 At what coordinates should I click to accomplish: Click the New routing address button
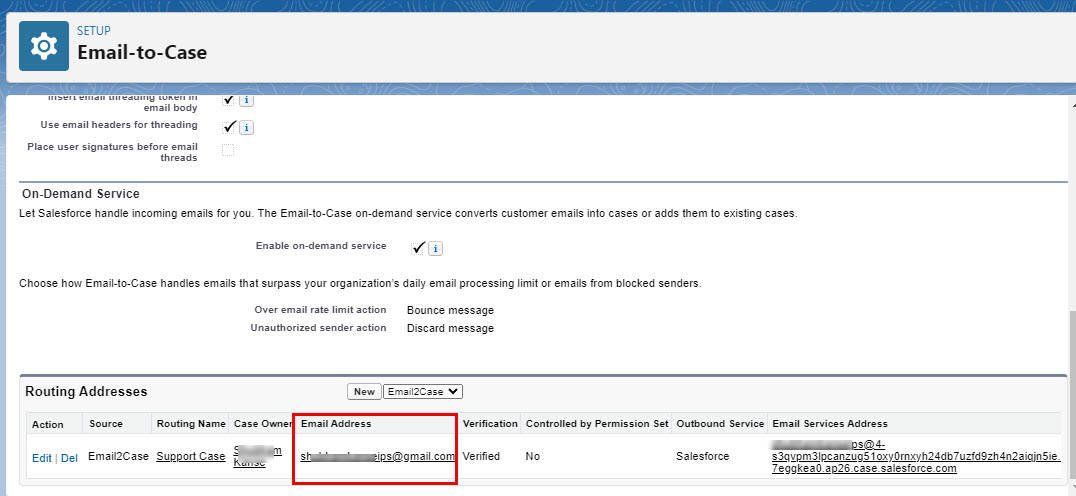pyautogui.click(x=364, y=392)
